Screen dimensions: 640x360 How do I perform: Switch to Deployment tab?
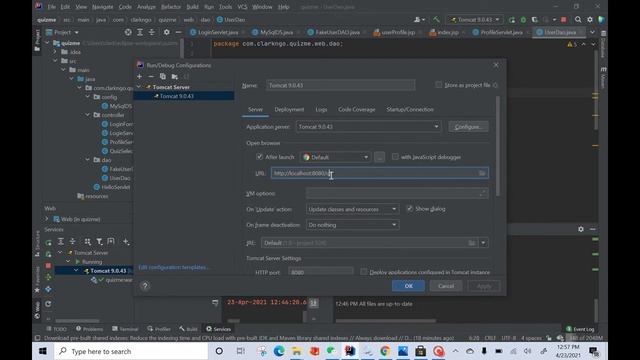tap(289, 109)
